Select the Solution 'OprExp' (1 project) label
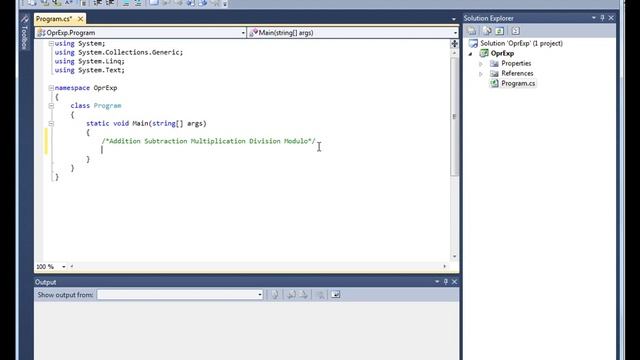640x360 pixels. (x=521, y=43)
